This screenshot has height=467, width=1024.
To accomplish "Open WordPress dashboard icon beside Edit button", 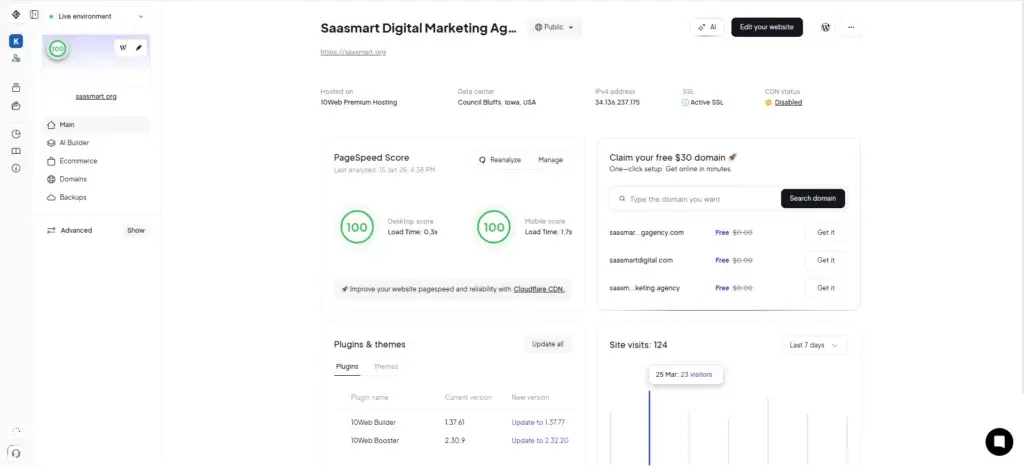I will click(x=825, y=27).
